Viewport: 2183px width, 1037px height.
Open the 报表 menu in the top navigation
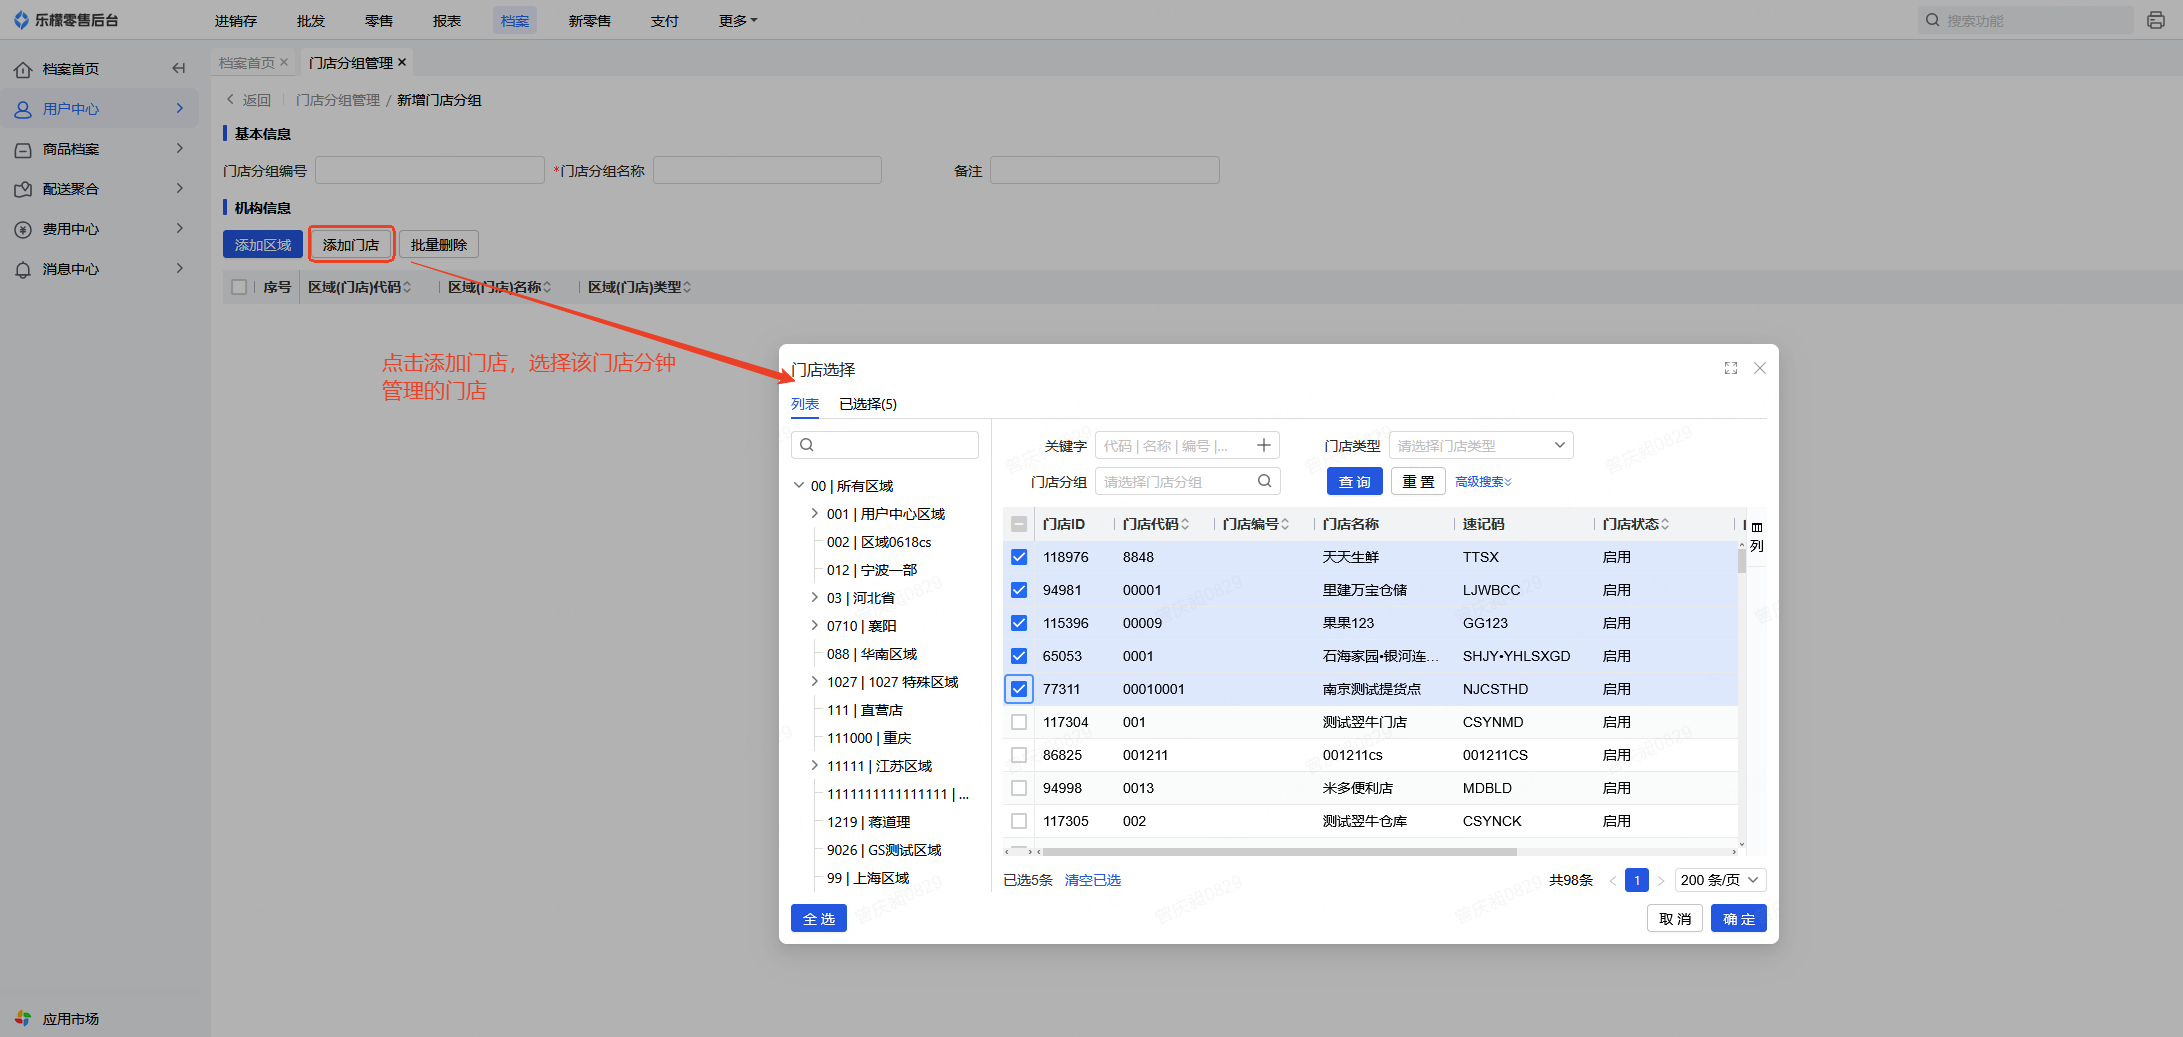[446, 20]
